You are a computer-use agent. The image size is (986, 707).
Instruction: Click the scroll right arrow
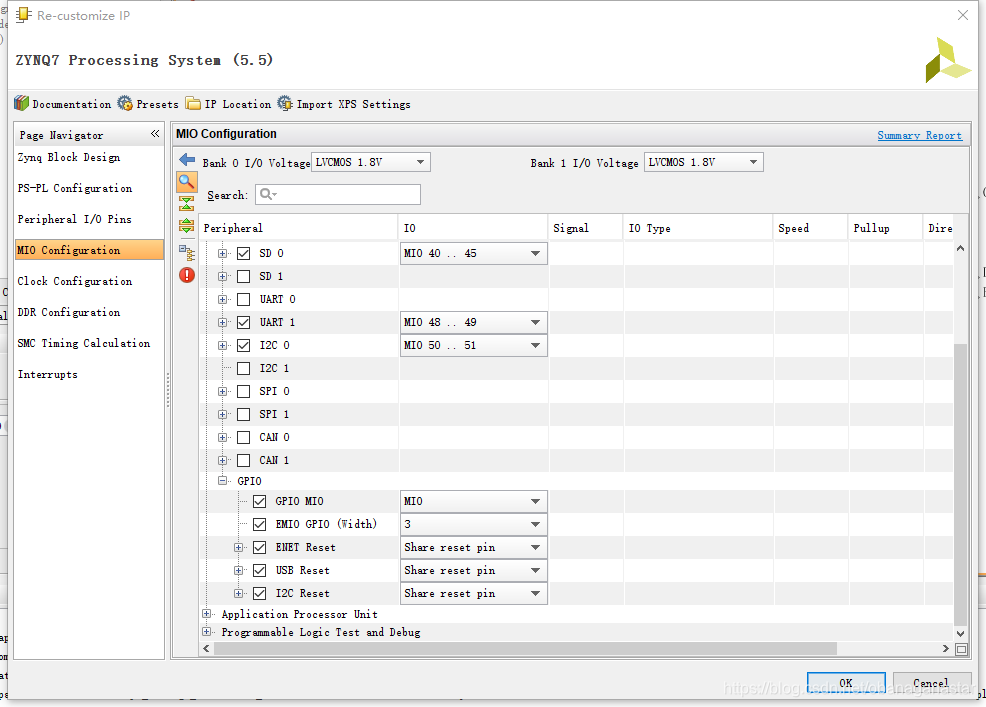[x=945, y=649]
